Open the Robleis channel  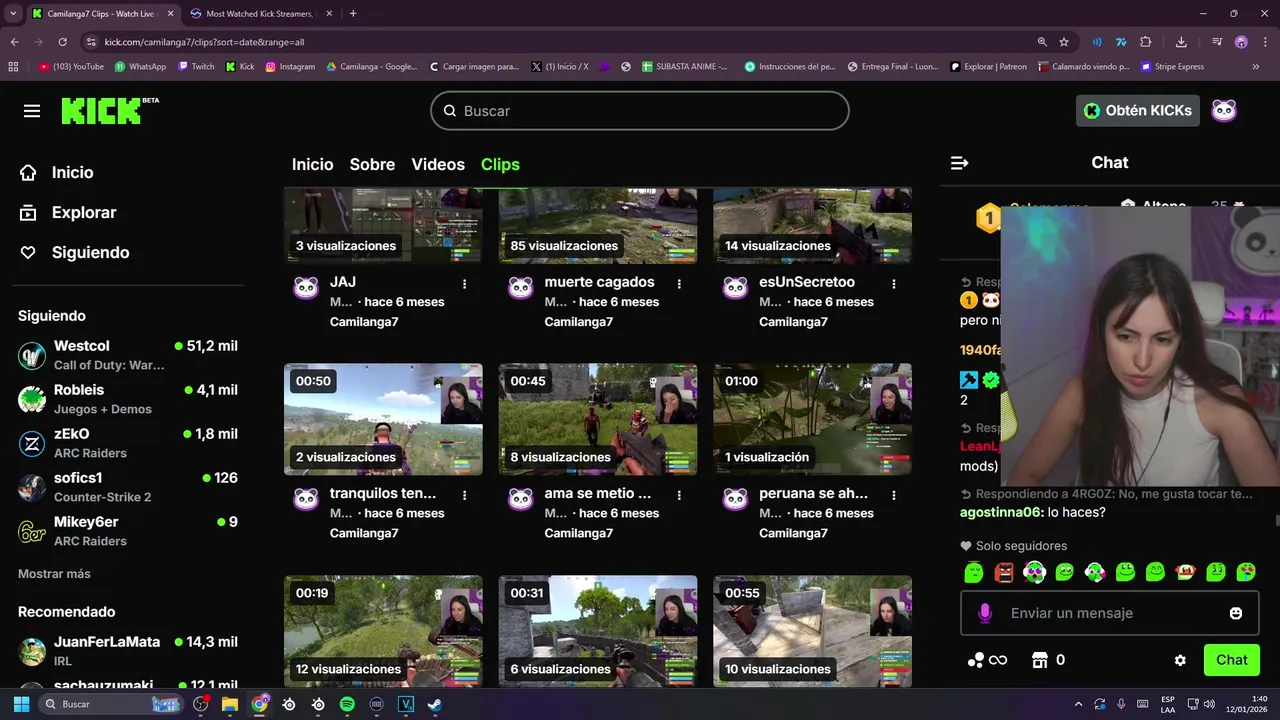tap(128, 399)
